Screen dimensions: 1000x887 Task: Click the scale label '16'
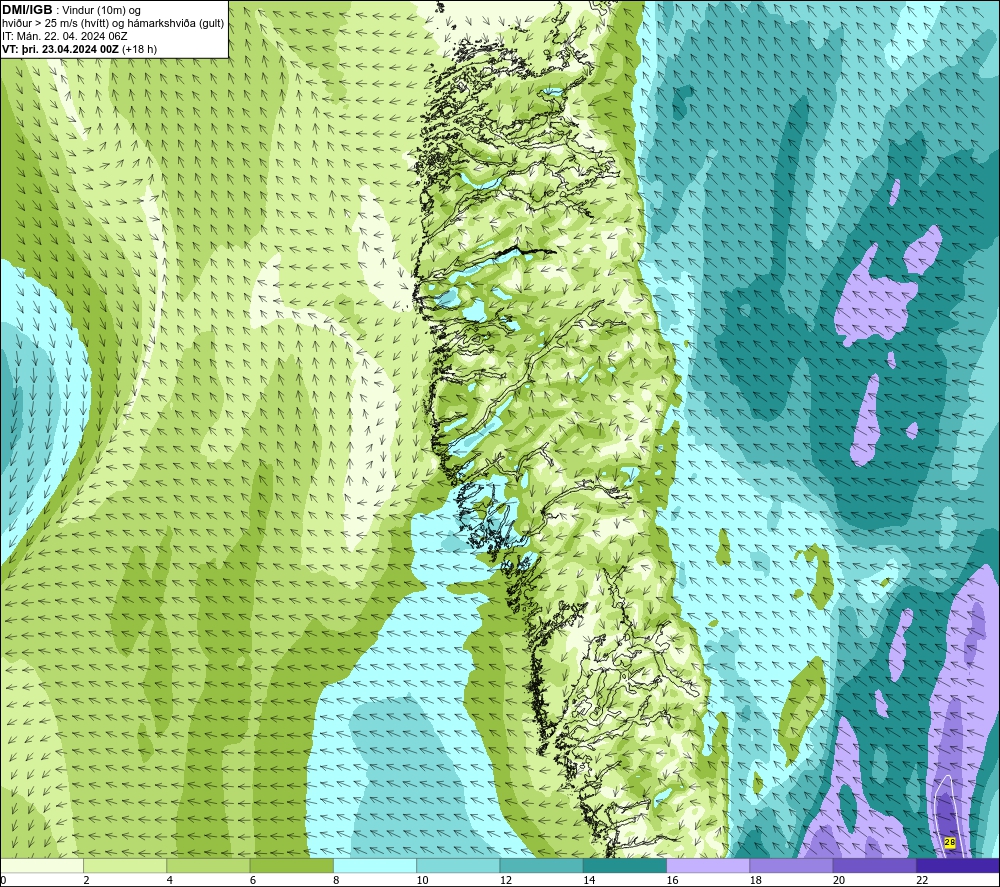click(x=672, y=881)
